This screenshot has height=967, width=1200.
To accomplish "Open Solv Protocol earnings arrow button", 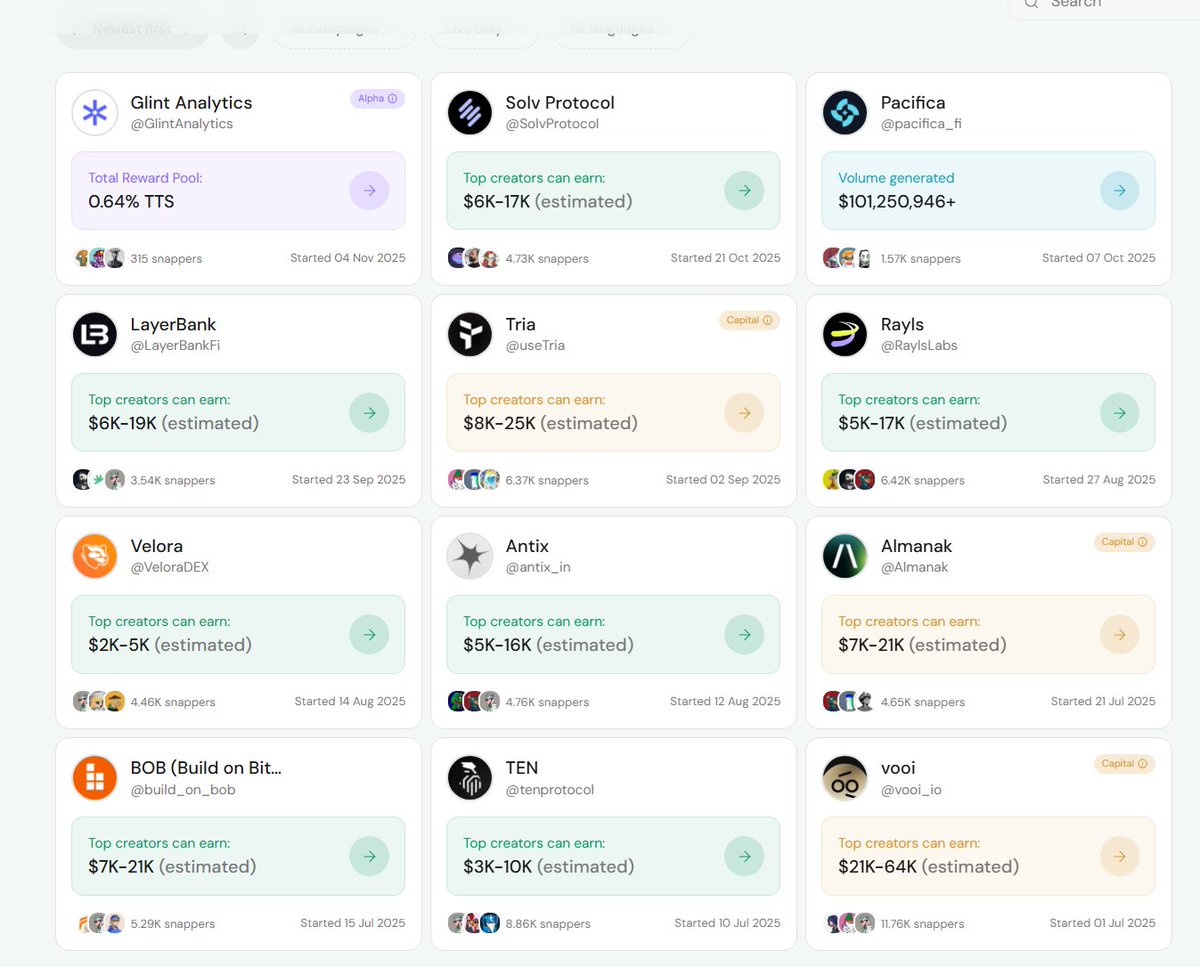I will [x=744, y=190].
